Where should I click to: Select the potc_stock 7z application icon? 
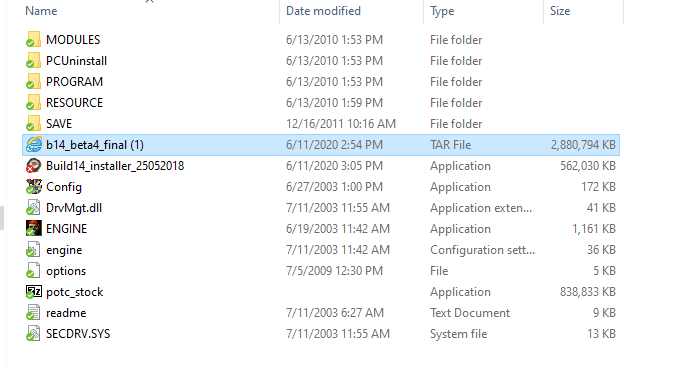(x=33, y=292)
